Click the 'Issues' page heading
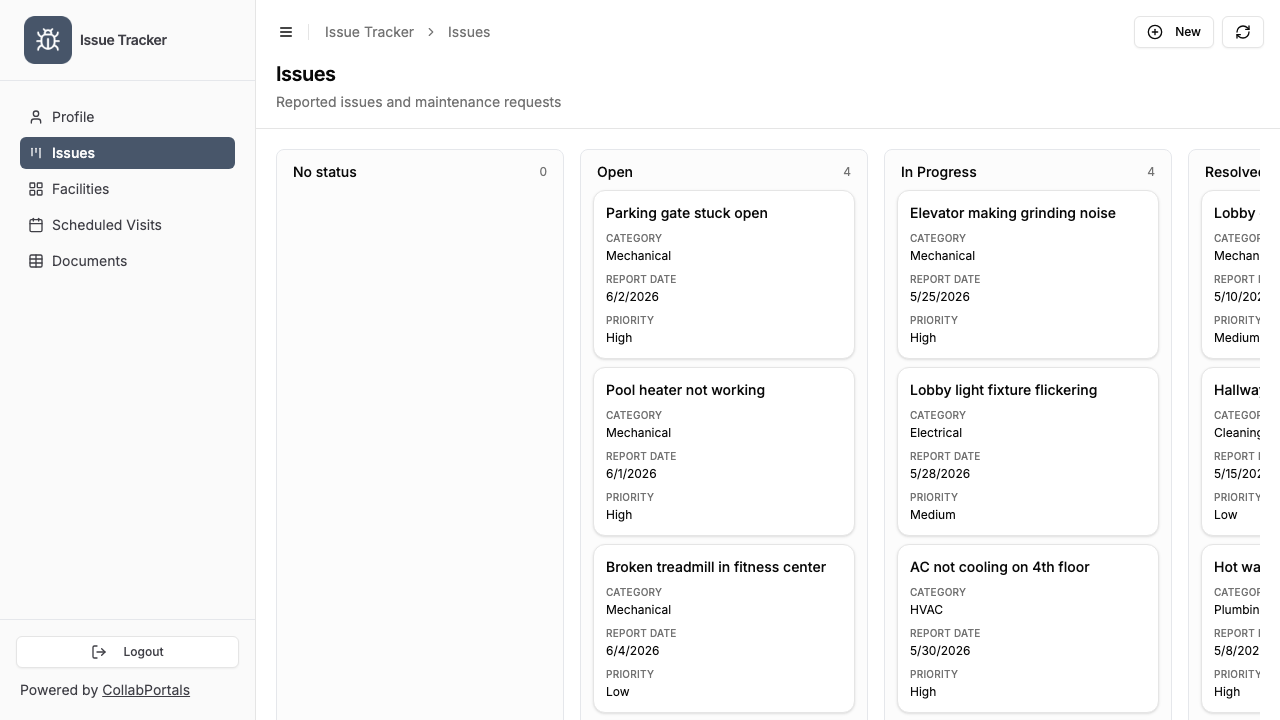Screen dimensions: 1280x720 tap(306, 74)
